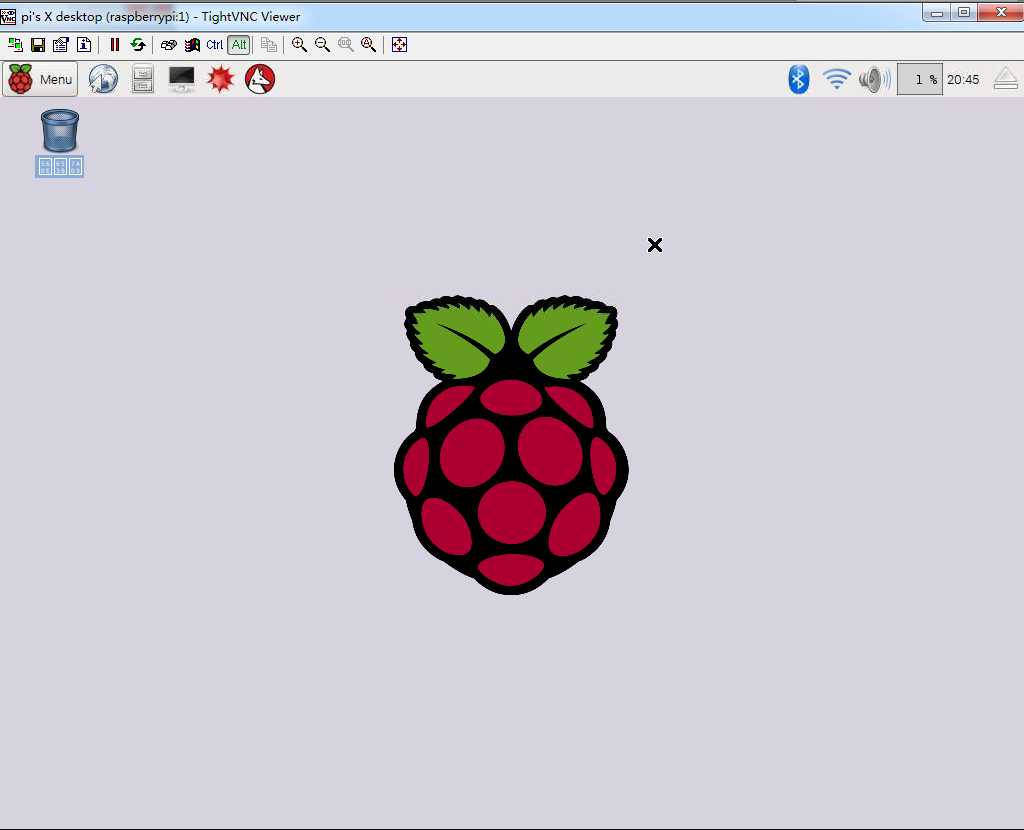Click the eject media icon
This screenshot has height=830, width=1024.
coord(1006,80)
